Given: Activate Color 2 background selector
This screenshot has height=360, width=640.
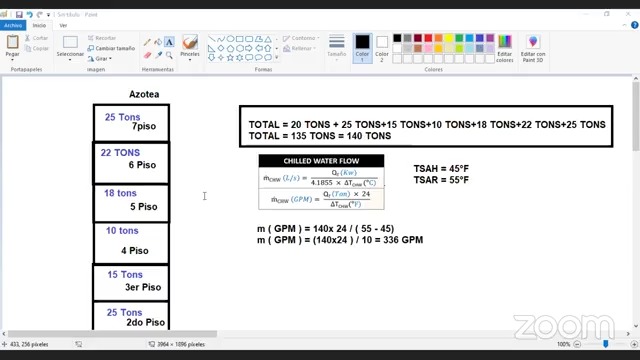Looking at the screenshot, I should click(382, 48).
